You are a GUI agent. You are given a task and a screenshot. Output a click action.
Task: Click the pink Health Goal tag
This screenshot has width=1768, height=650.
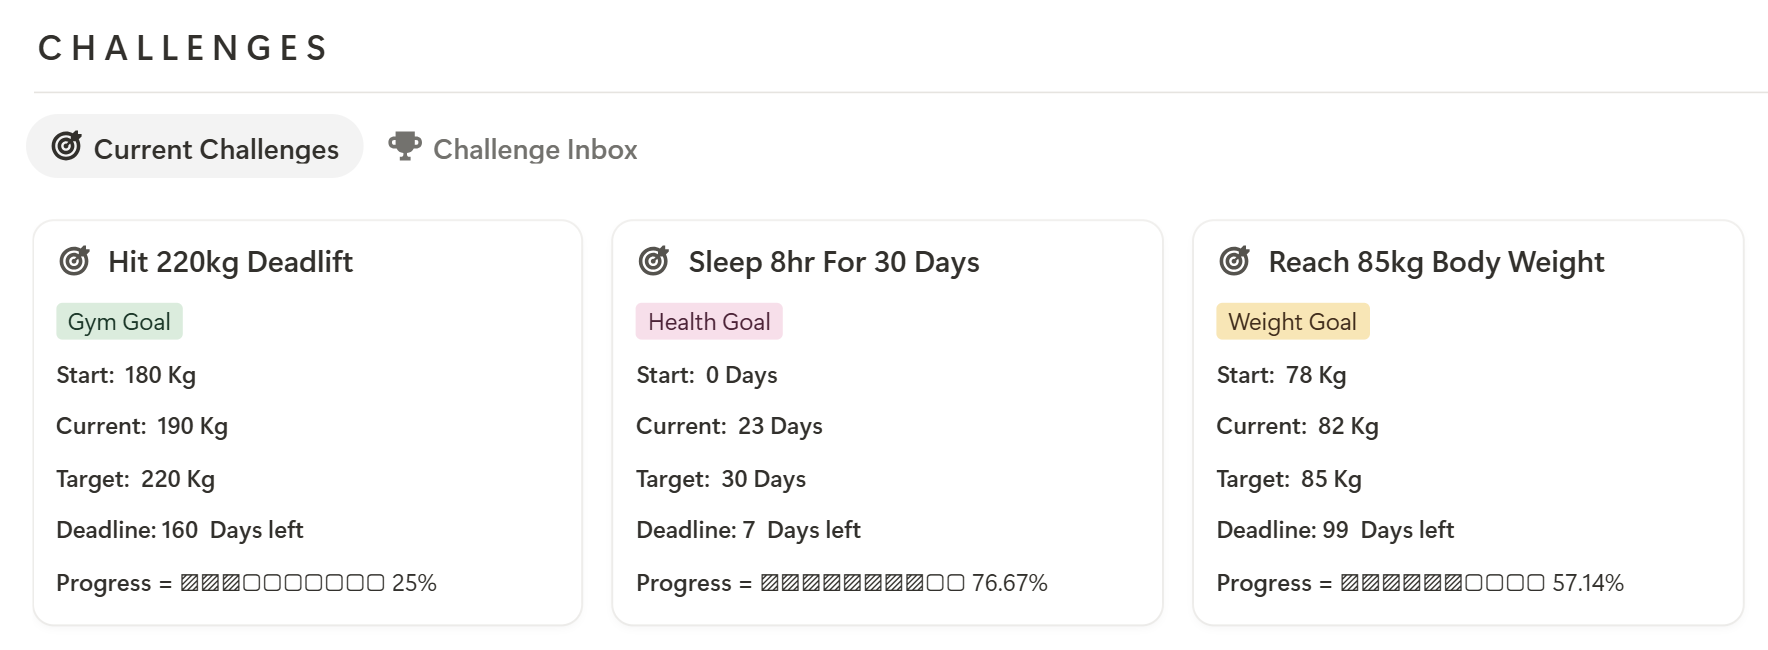click(x=709, y=322)
